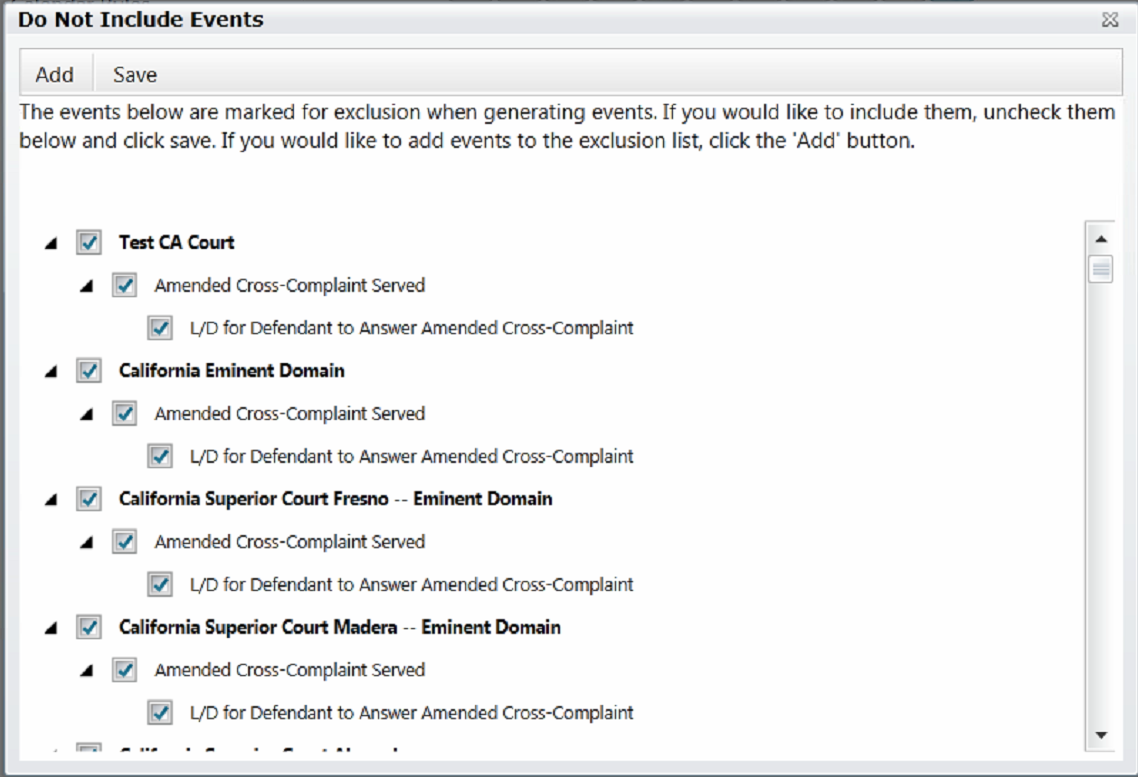1138x777 pixels.
Task: Click the vertical scrollbar thumb
Action: tap(1101, 270)
